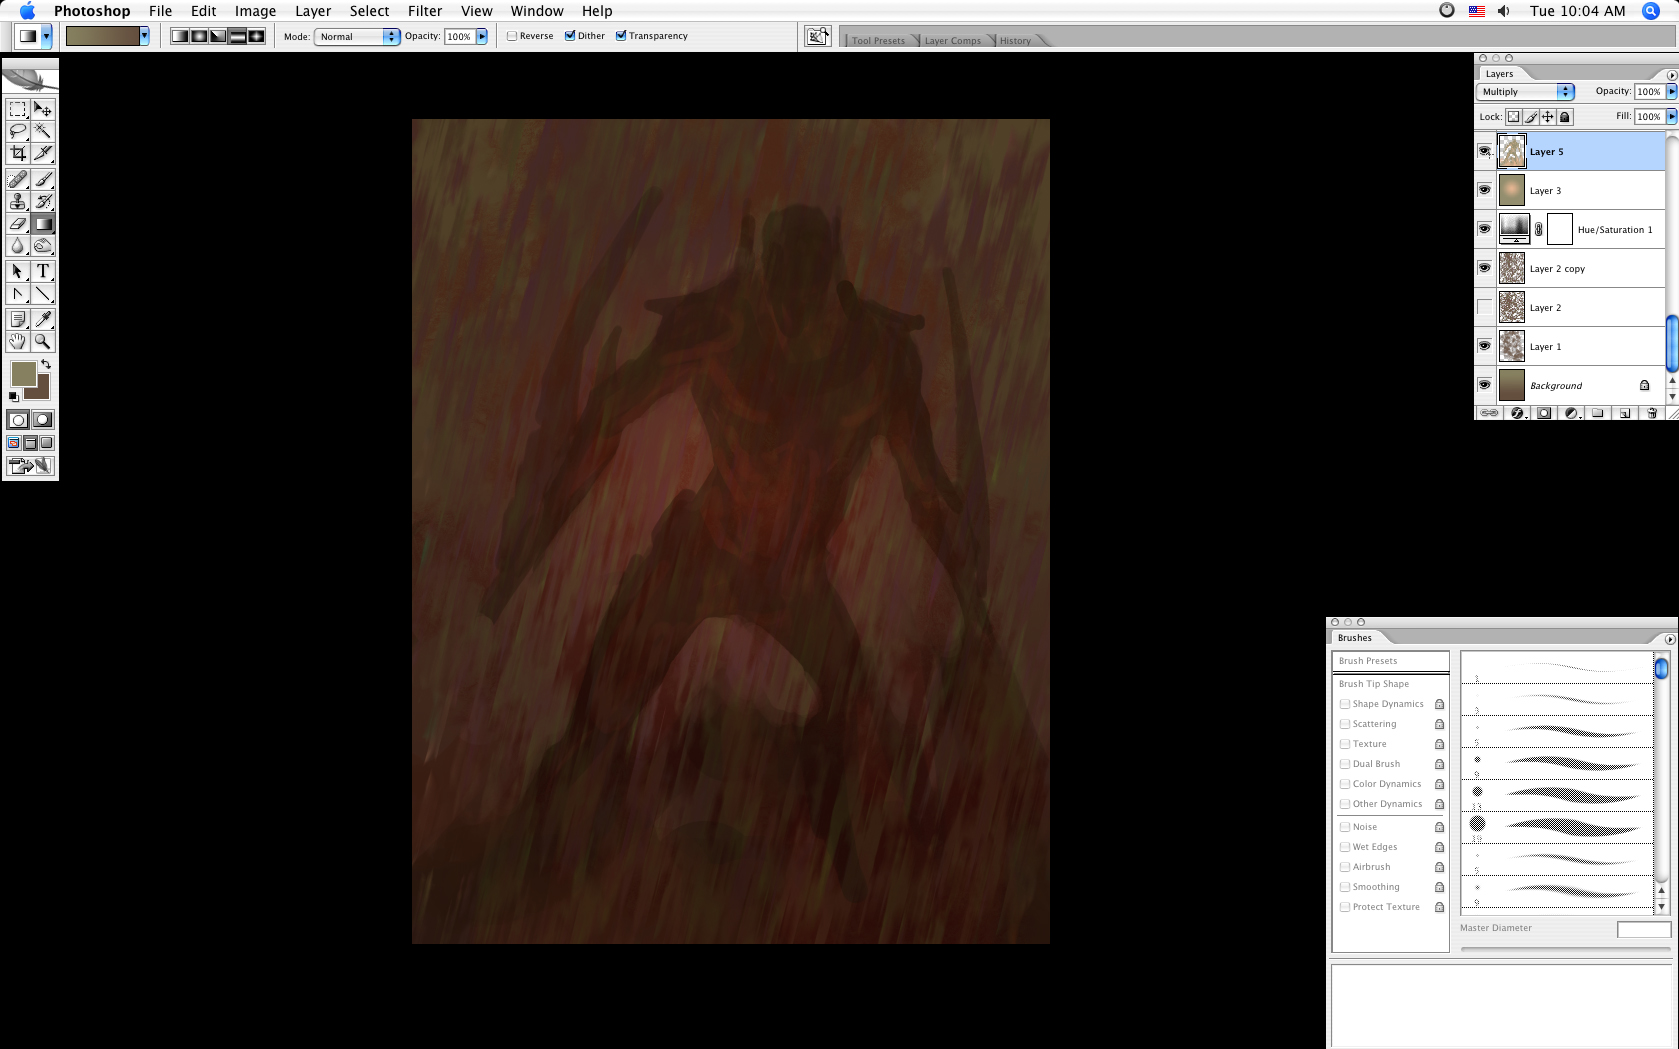Enable Wet Edges checkbox
Screen dimensions: 1679x1049
[x=1345, y=847]
